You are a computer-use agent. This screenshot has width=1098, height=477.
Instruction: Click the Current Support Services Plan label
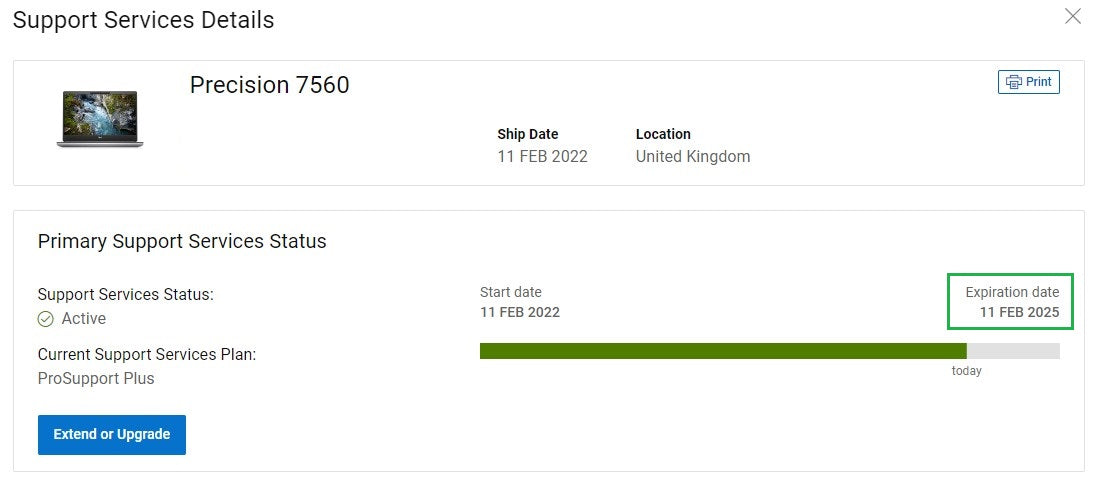click(146, 354)
